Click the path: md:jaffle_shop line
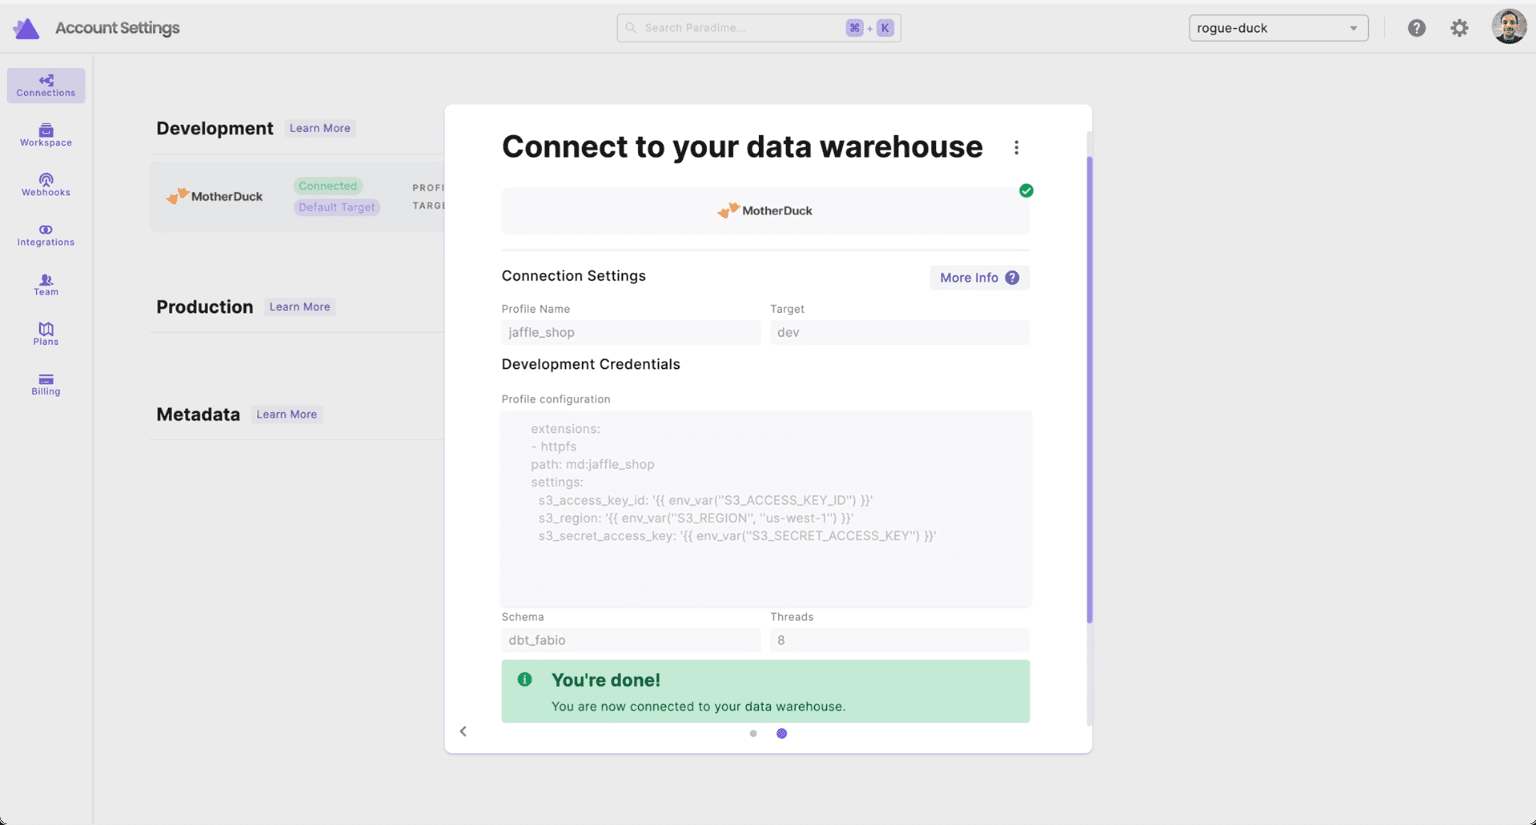This screenshot has height=825, width=1536. pyautogui.click(x=593, y=464)
